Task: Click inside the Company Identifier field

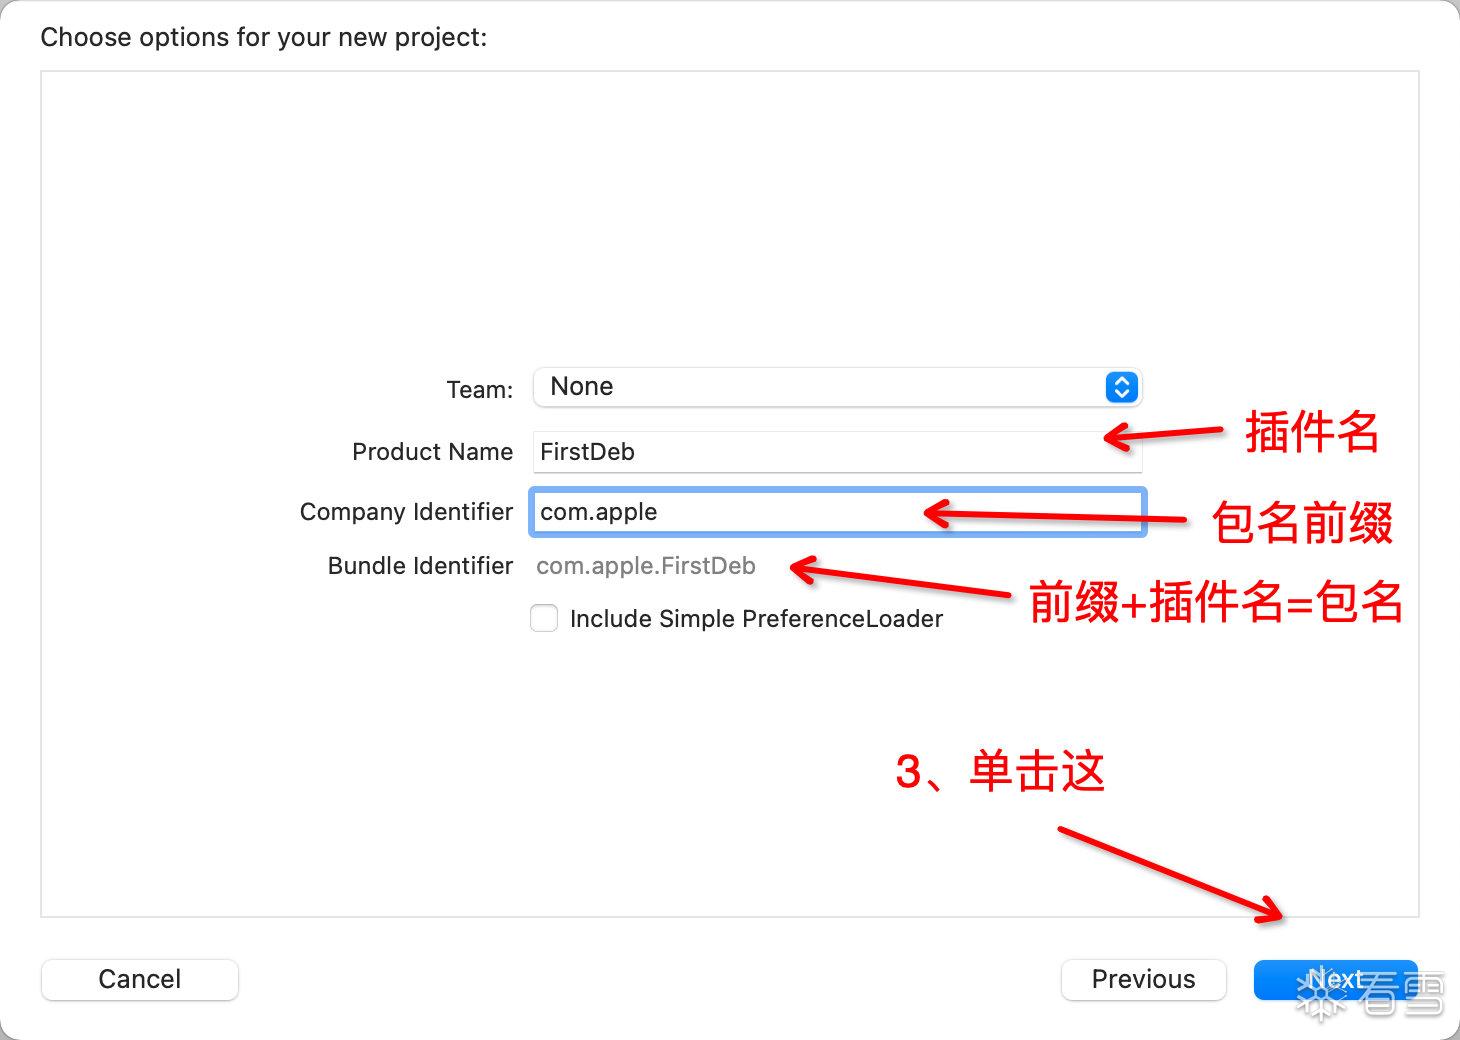Action: [x=837, y=512]
